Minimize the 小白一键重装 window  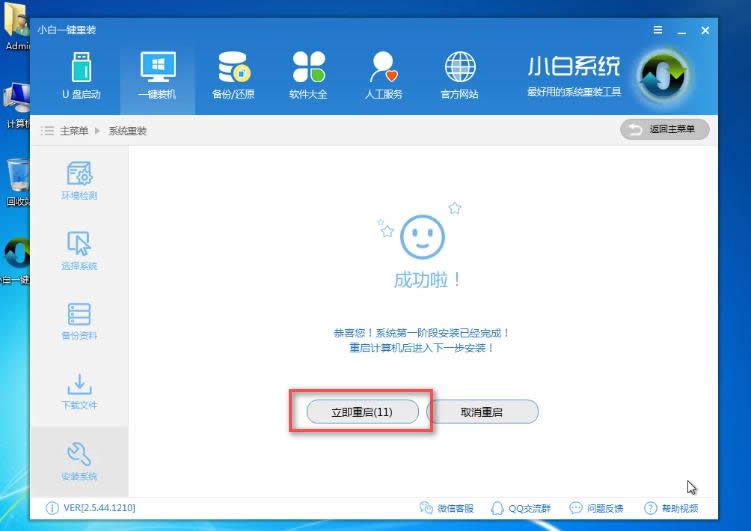click(682, 31)
